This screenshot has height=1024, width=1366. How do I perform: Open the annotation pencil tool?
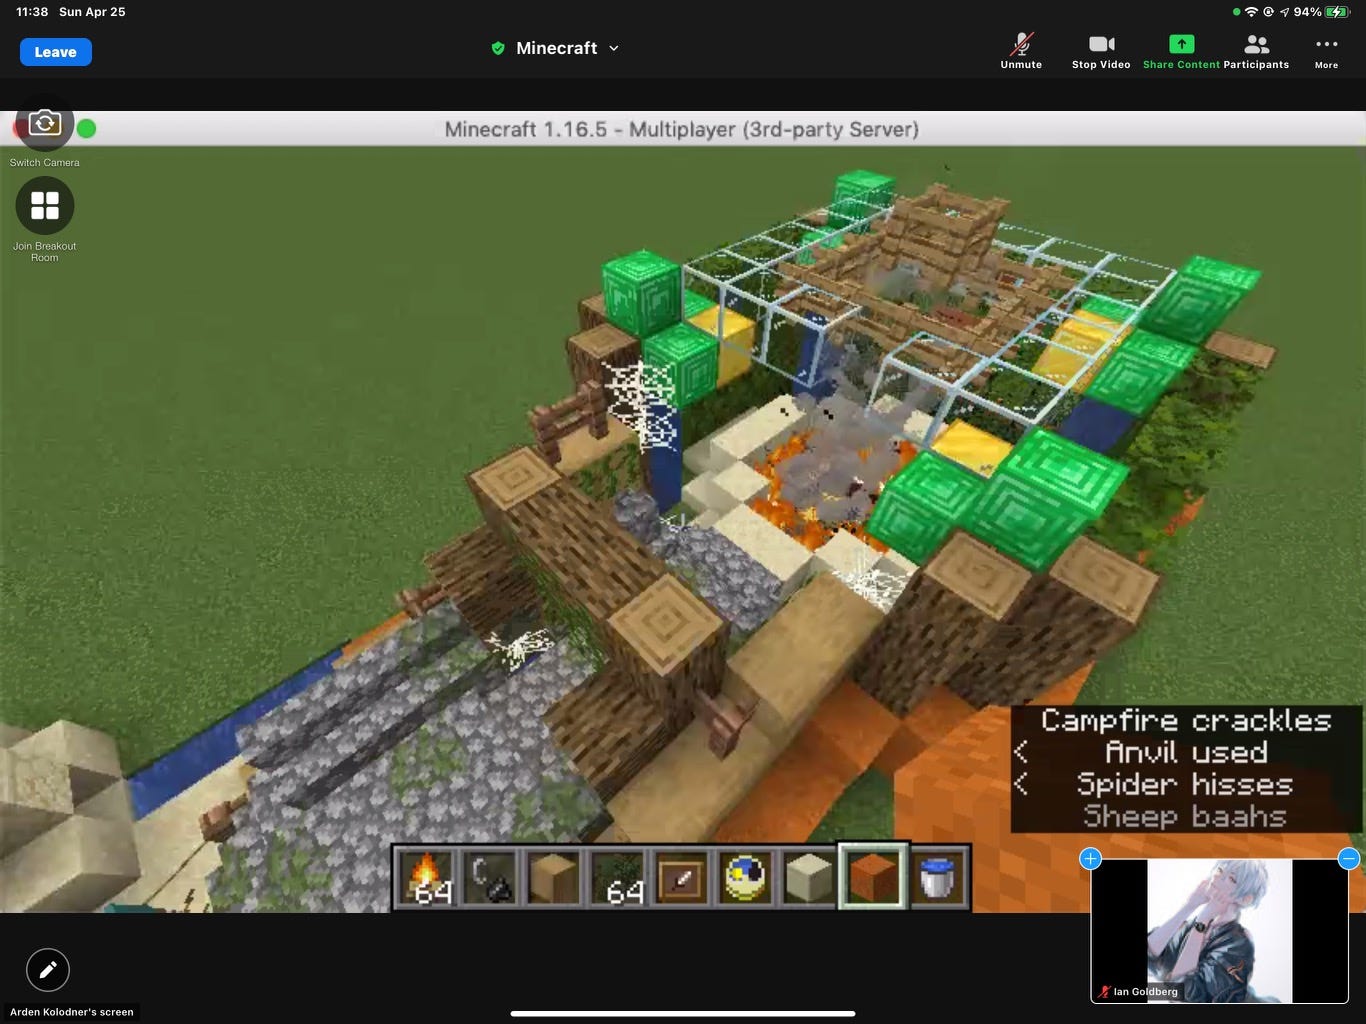pyautogui.click(x=47, y=969)
